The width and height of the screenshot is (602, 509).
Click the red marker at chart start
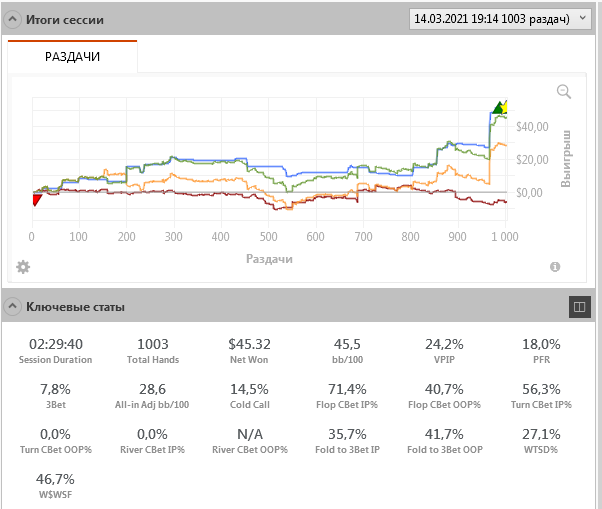tap(36, 200)
